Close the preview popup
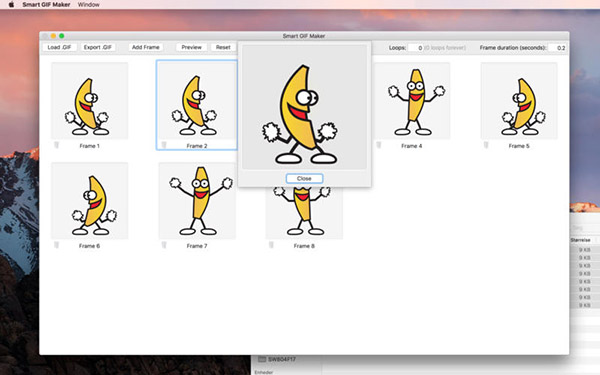The width and height of the screenshot is (600, 375). [304, 178]
